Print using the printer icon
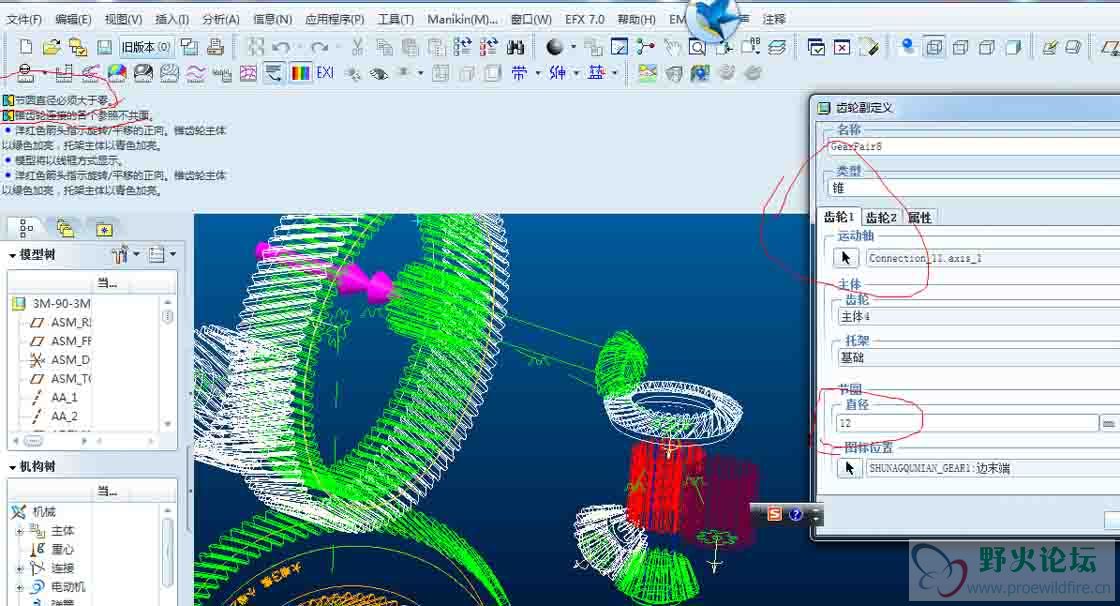 pyautogui.click(x=215, y=47)
